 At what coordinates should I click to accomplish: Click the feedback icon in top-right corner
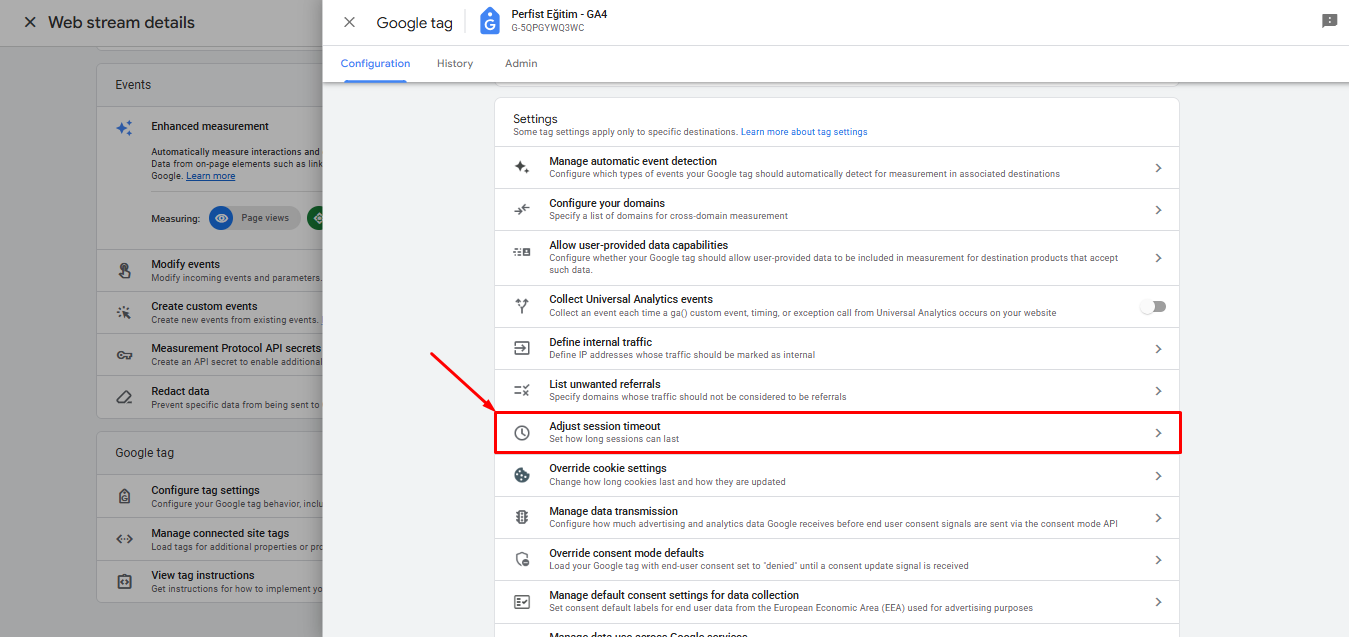[x=1329, y=21]
